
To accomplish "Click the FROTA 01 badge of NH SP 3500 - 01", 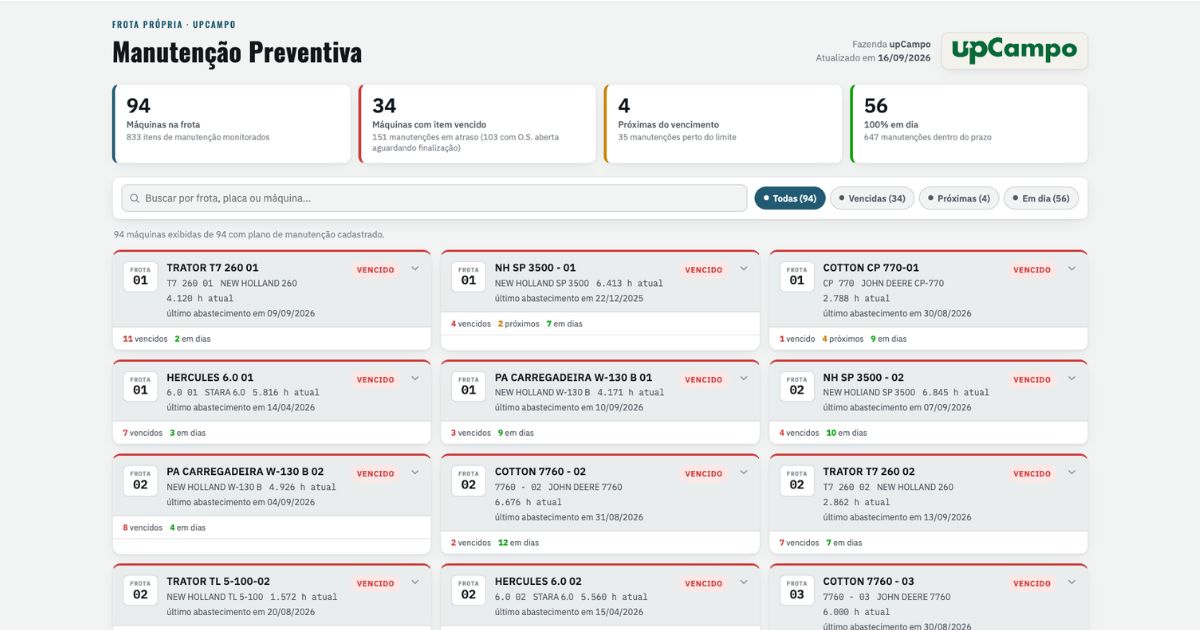I will click(x=469, y=277).
